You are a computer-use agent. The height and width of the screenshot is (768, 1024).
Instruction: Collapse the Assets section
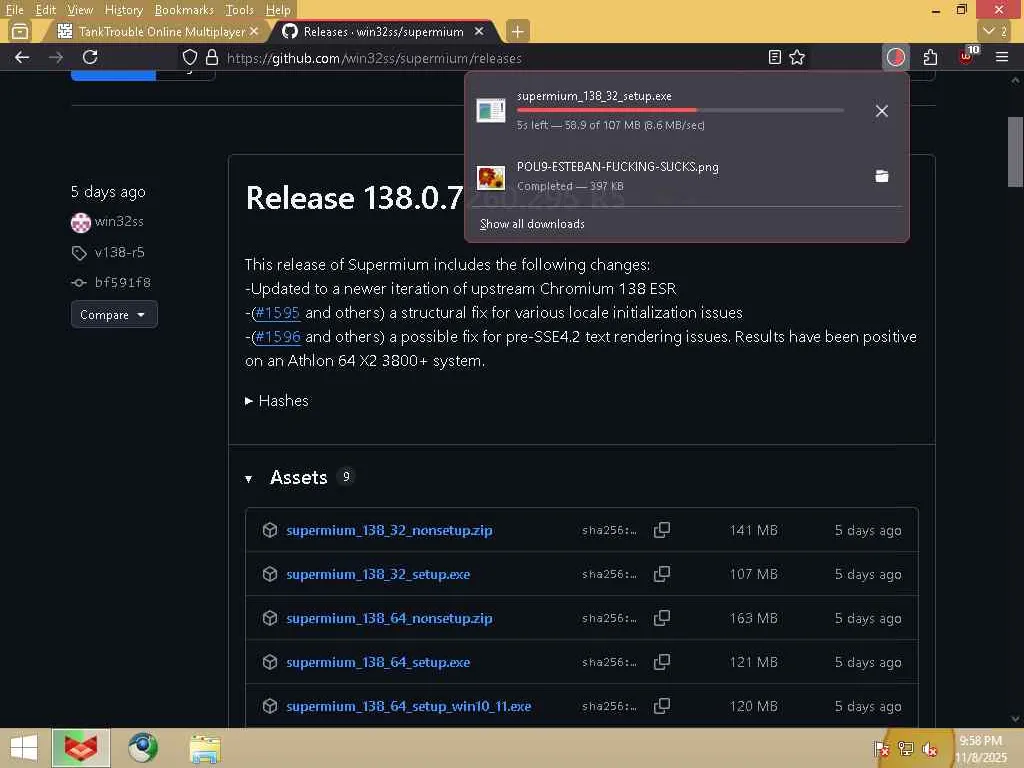click(x=248, y=478)
